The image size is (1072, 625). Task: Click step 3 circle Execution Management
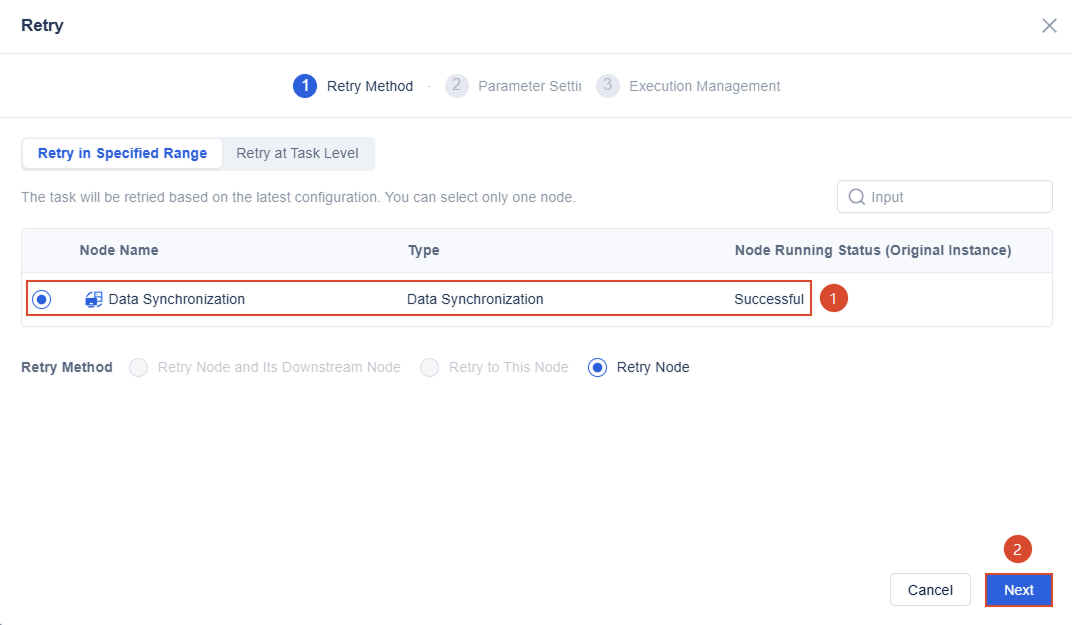click(608, 86)
